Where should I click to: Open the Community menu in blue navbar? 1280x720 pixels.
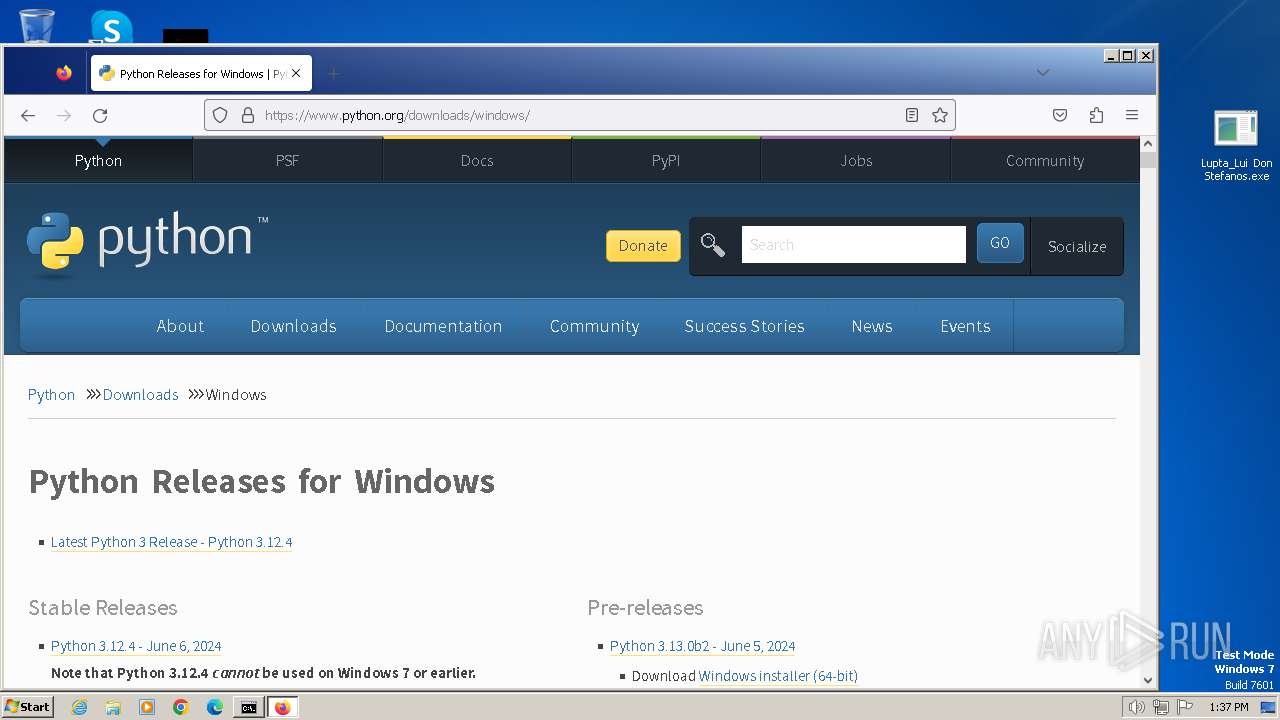click(594, 326)
